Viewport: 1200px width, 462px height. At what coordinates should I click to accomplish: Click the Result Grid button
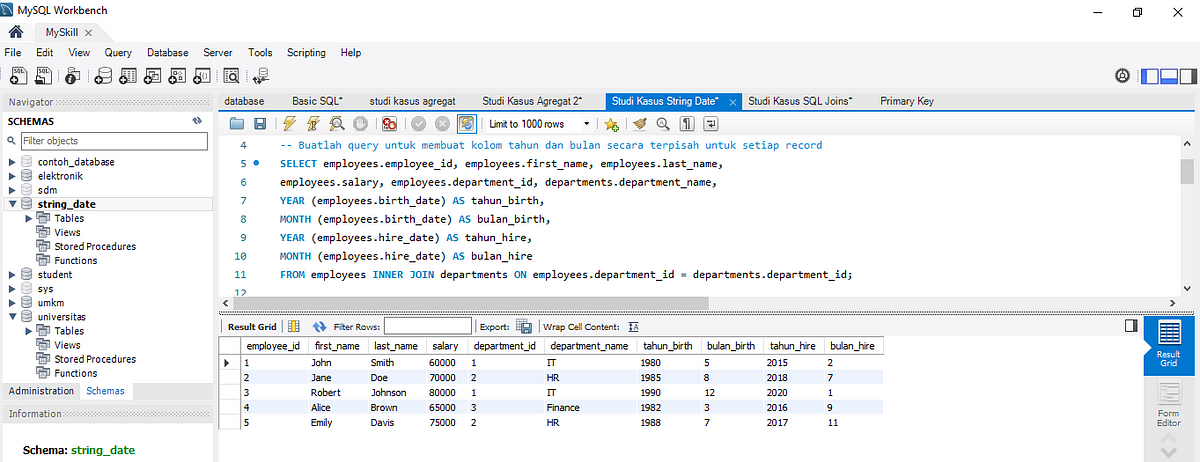tap(252, 326)
